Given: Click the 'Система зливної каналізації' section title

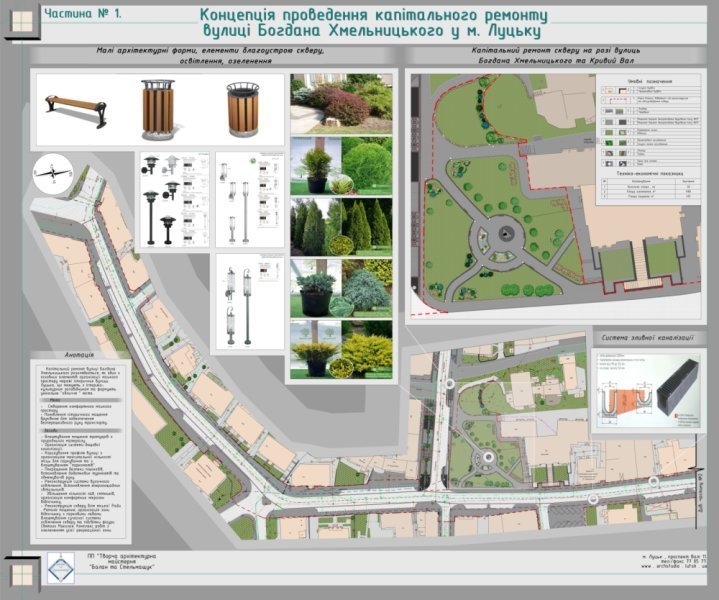Looking at the screenshot, I should pos(650,335).
